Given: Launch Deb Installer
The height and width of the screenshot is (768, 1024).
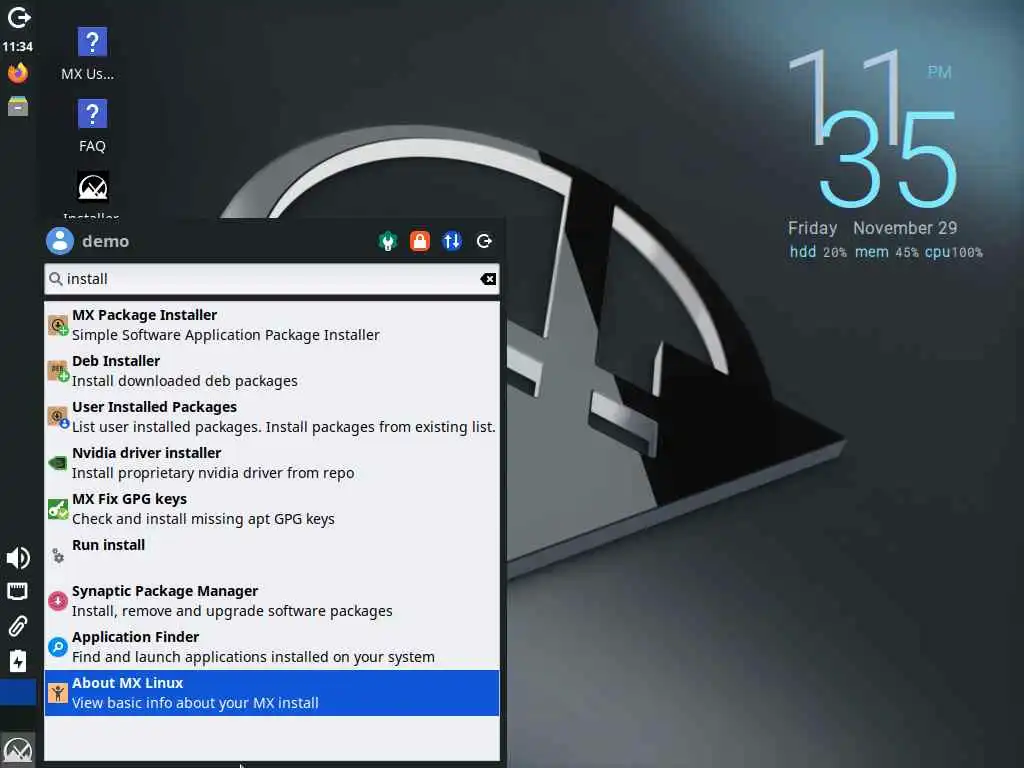Looking at the screenshot, I should pos(272,371).
